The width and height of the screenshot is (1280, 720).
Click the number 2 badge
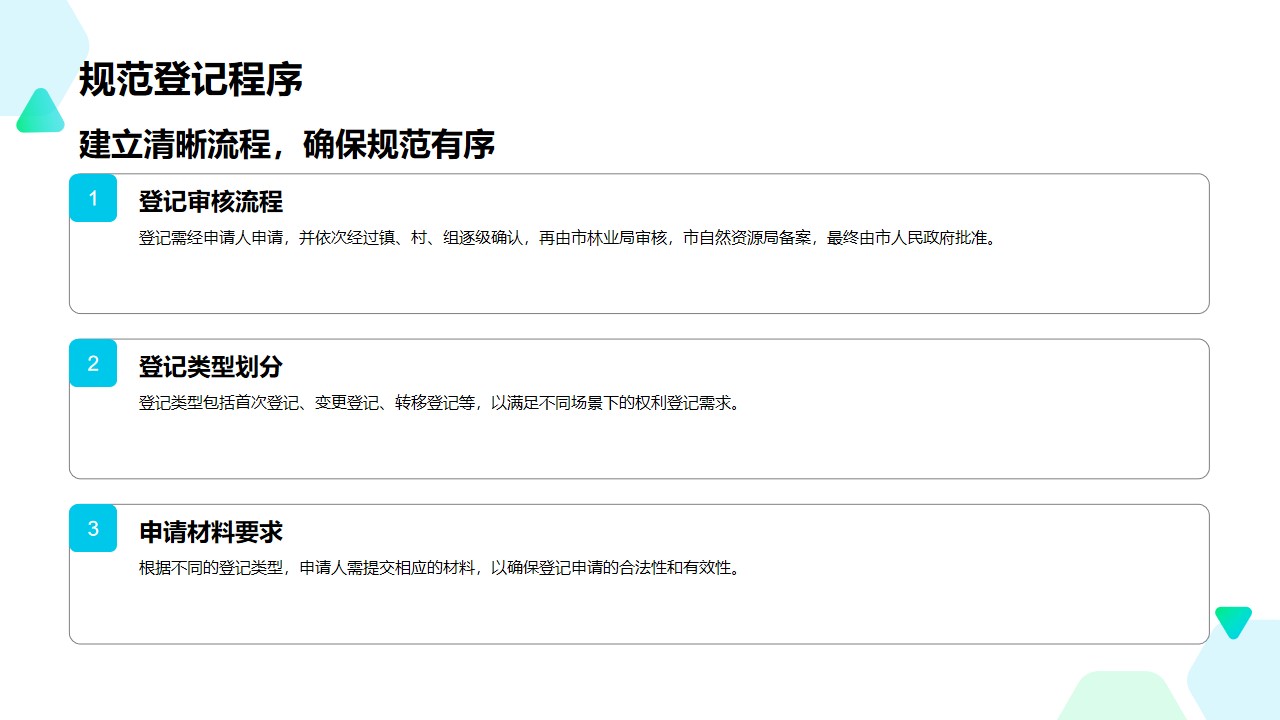93,363
